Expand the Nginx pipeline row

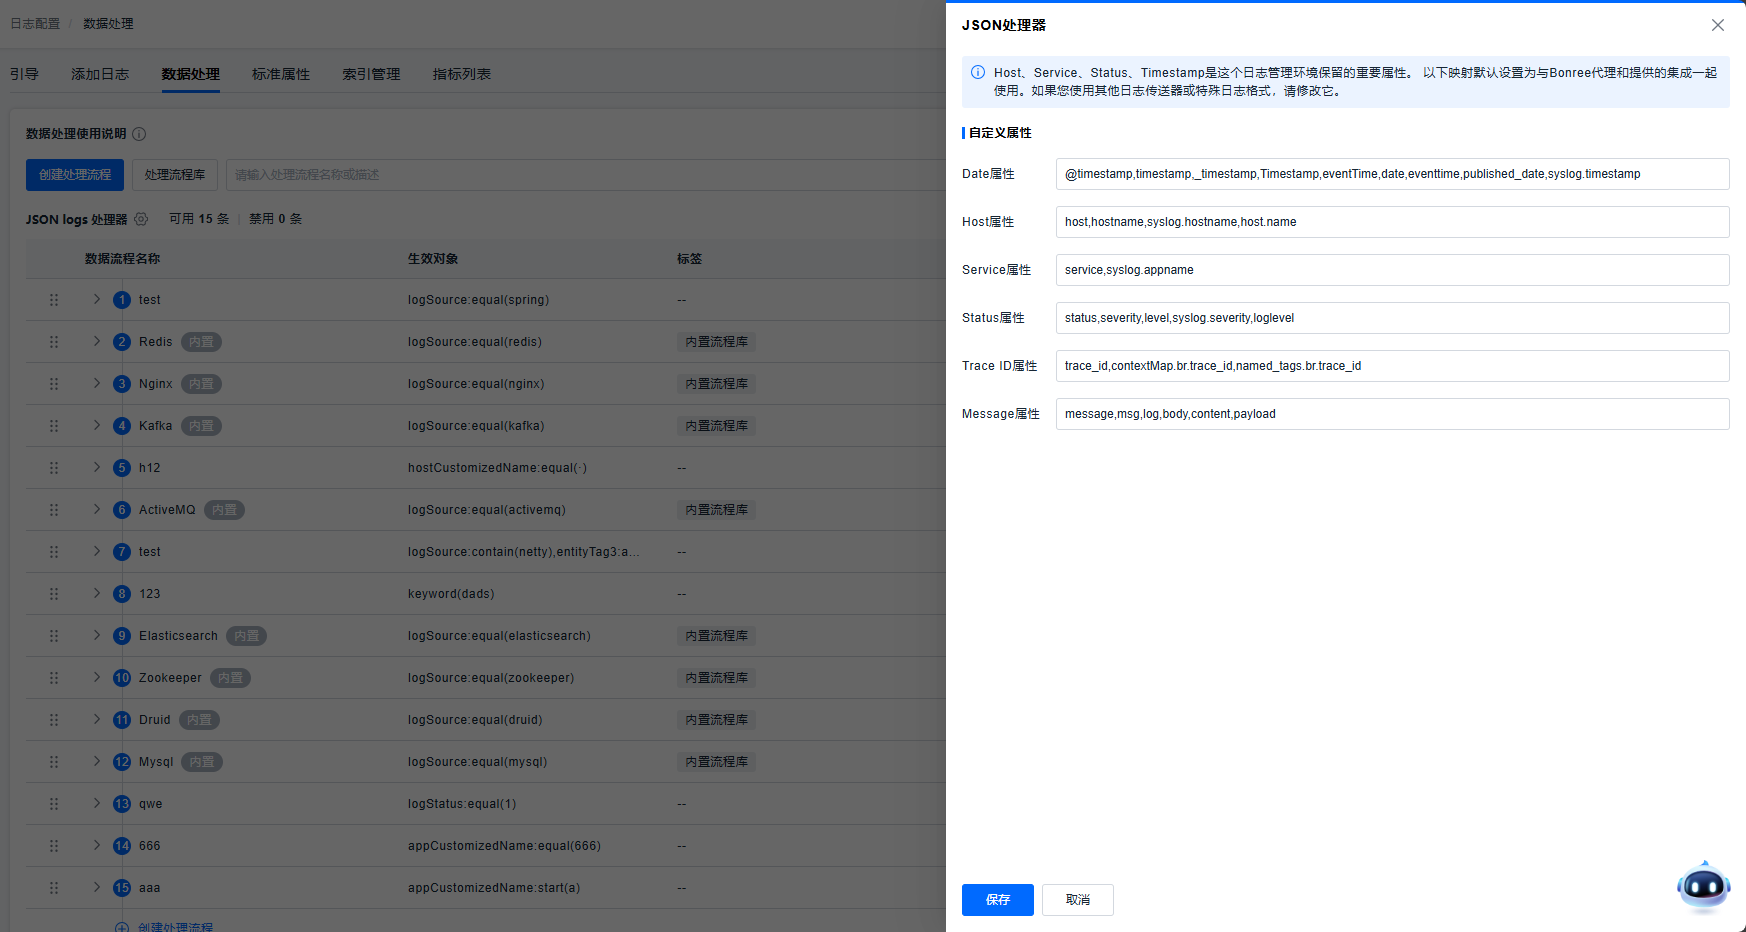tap(97, 384)
